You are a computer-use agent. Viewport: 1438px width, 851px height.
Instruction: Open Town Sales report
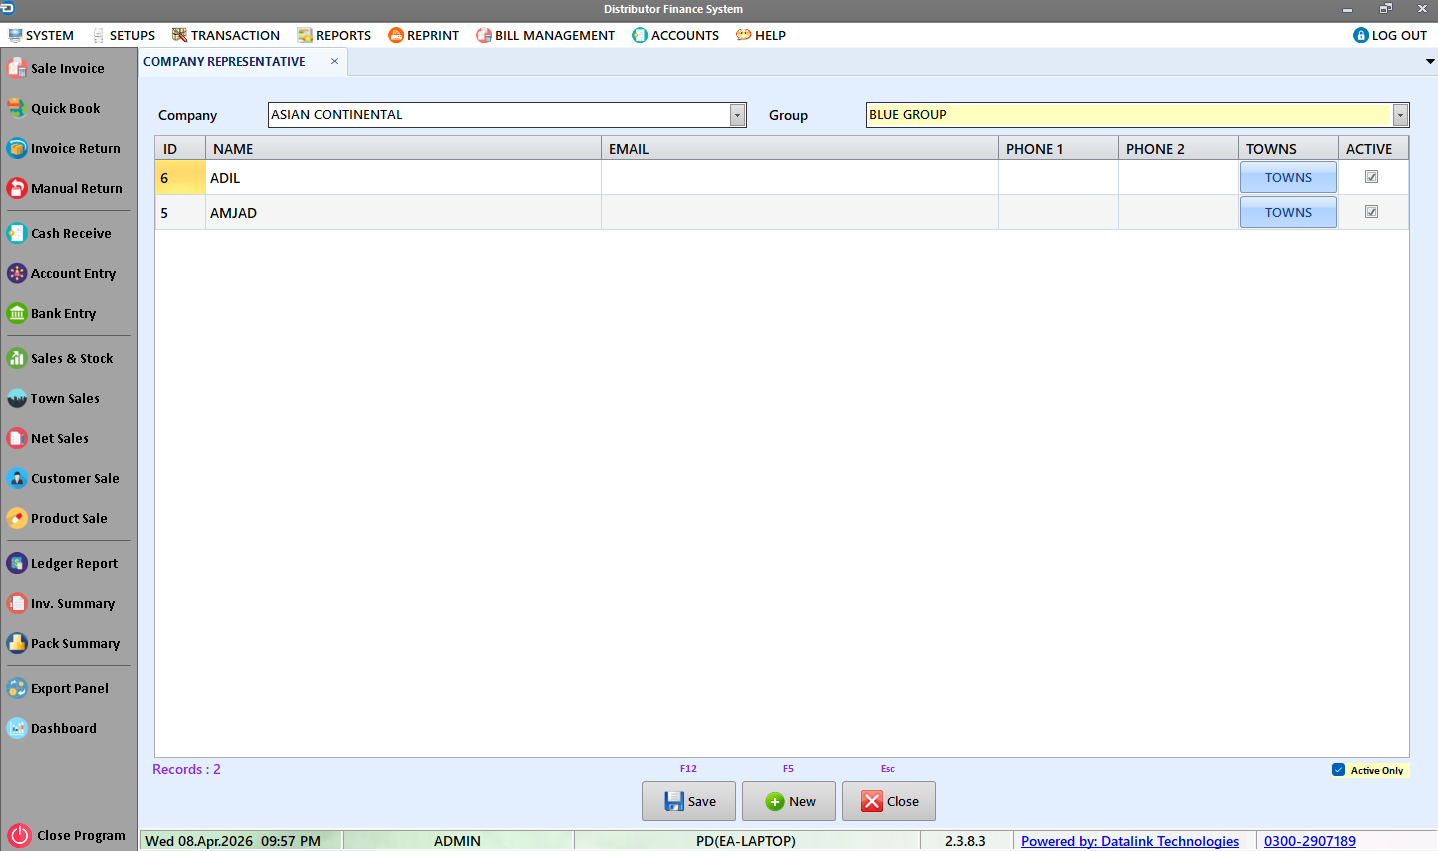tap(54, 398)
